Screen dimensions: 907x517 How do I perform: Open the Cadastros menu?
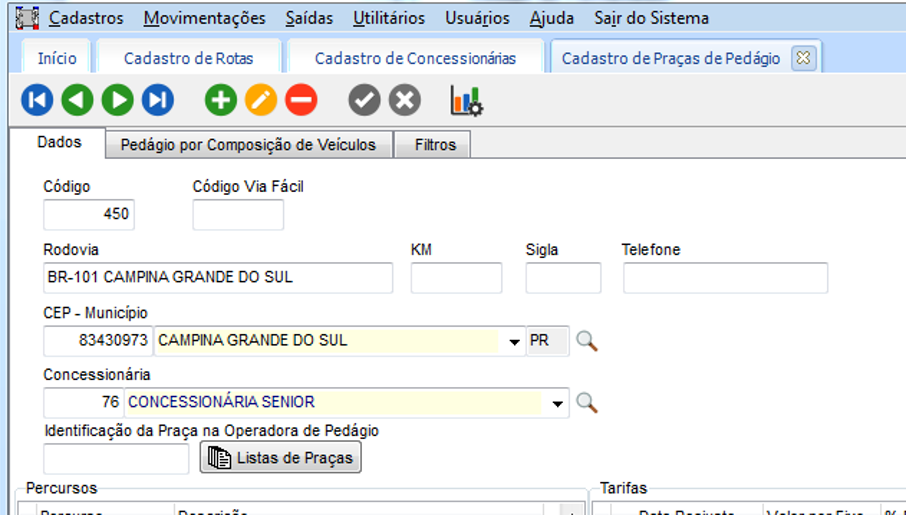click(x=86, y=18)
